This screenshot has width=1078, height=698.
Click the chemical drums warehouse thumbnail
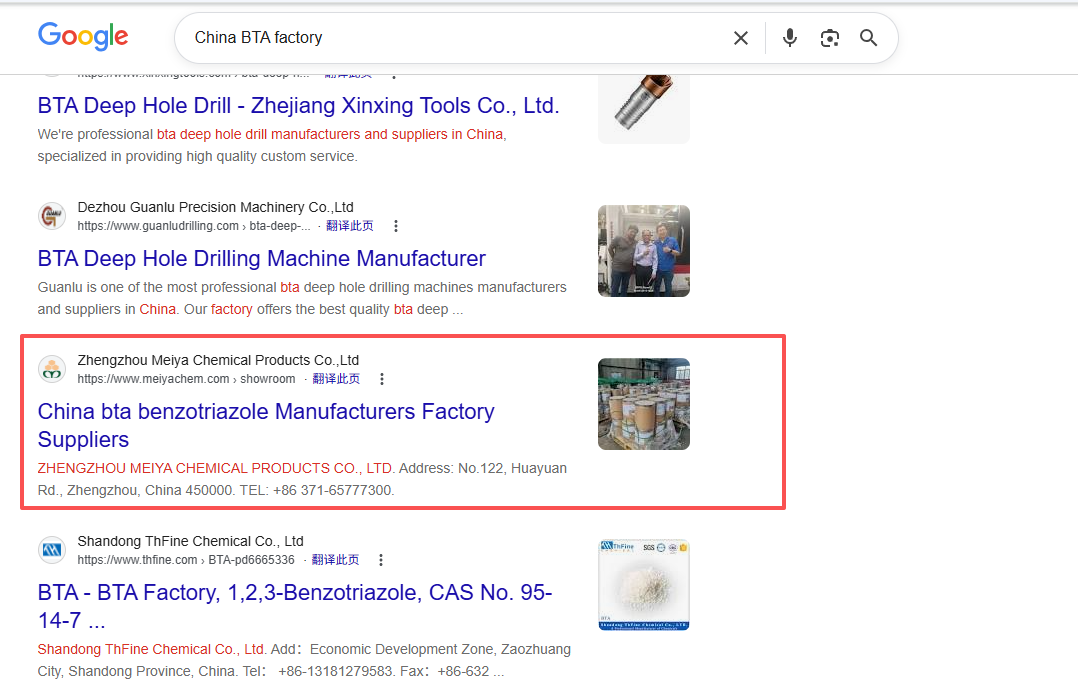pos(644,404)
